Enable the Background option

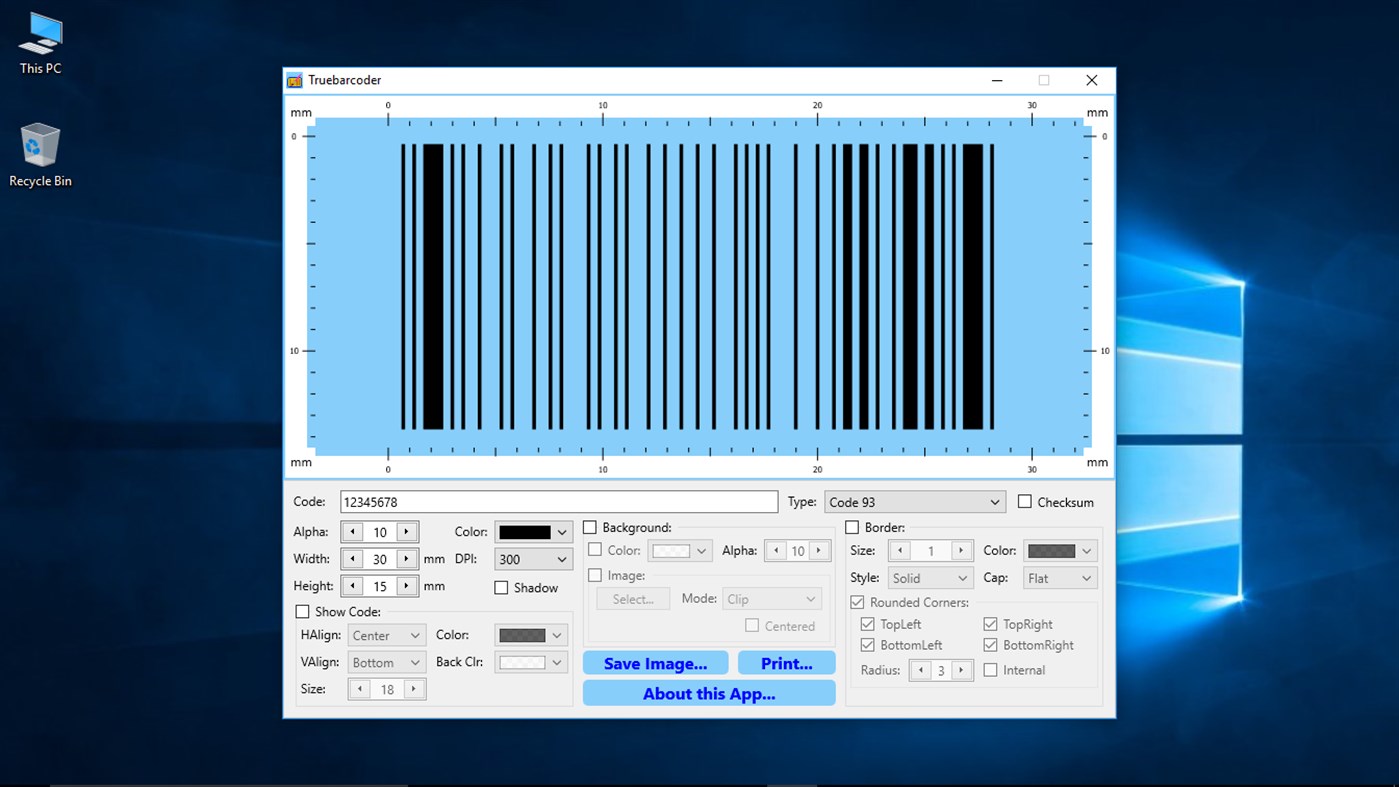point(590,527)
